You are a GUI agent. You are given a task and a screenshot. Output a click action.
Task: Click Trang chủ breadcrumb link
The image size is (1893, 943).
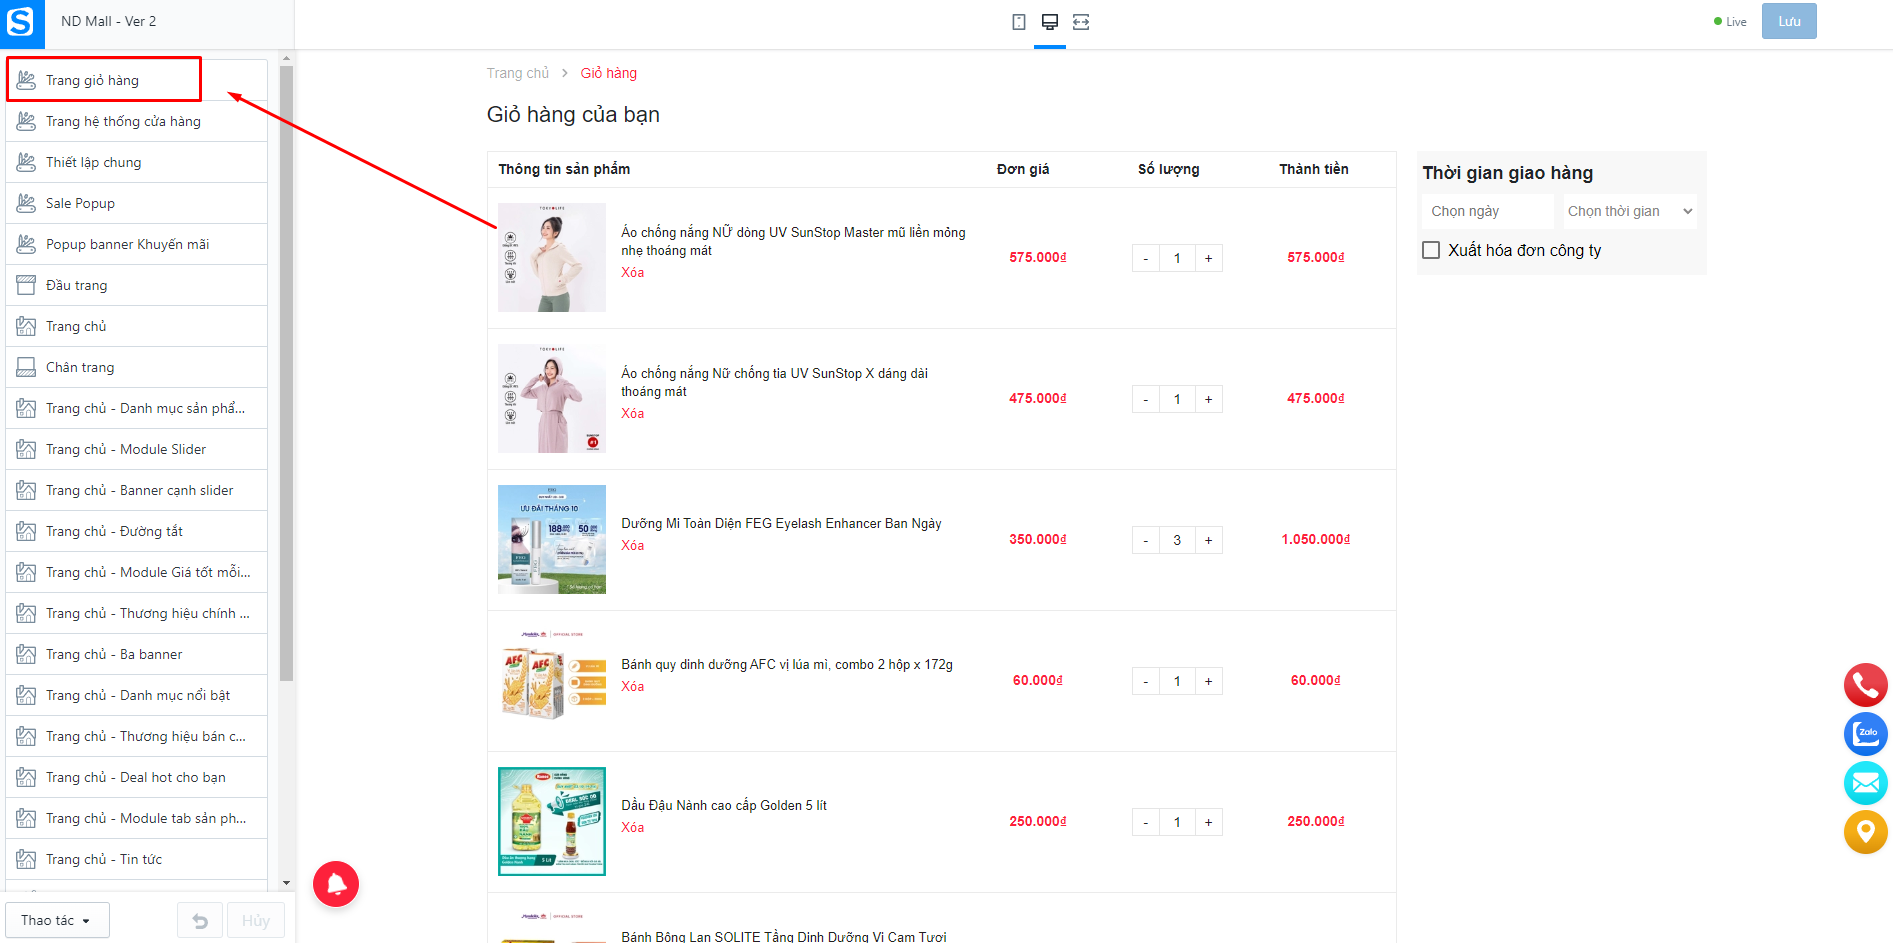(518, 73)
